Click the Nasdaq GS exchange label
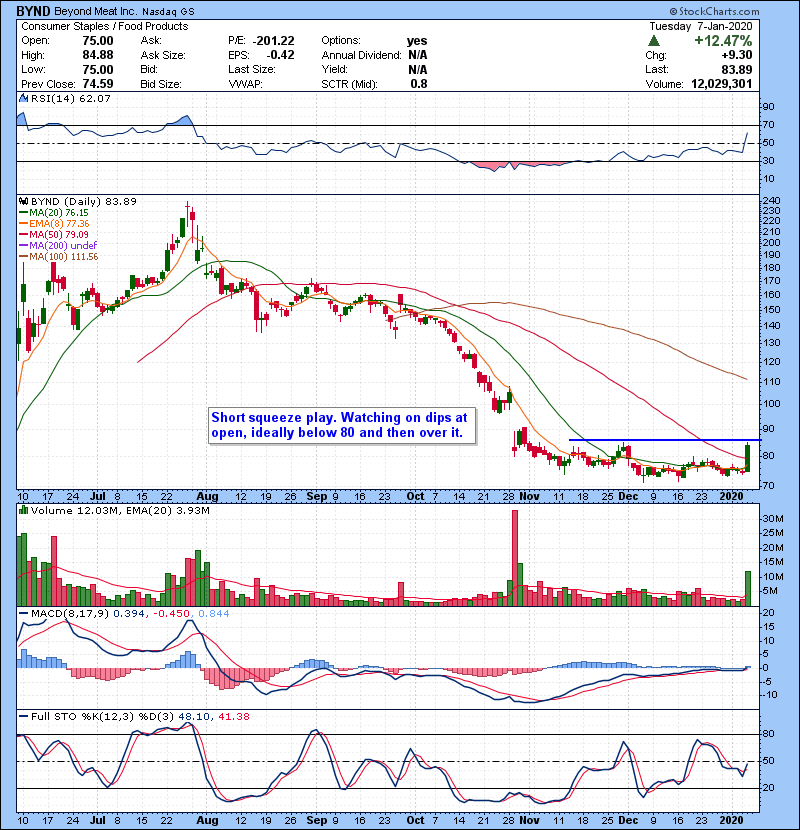 click(x=168, y=11)
